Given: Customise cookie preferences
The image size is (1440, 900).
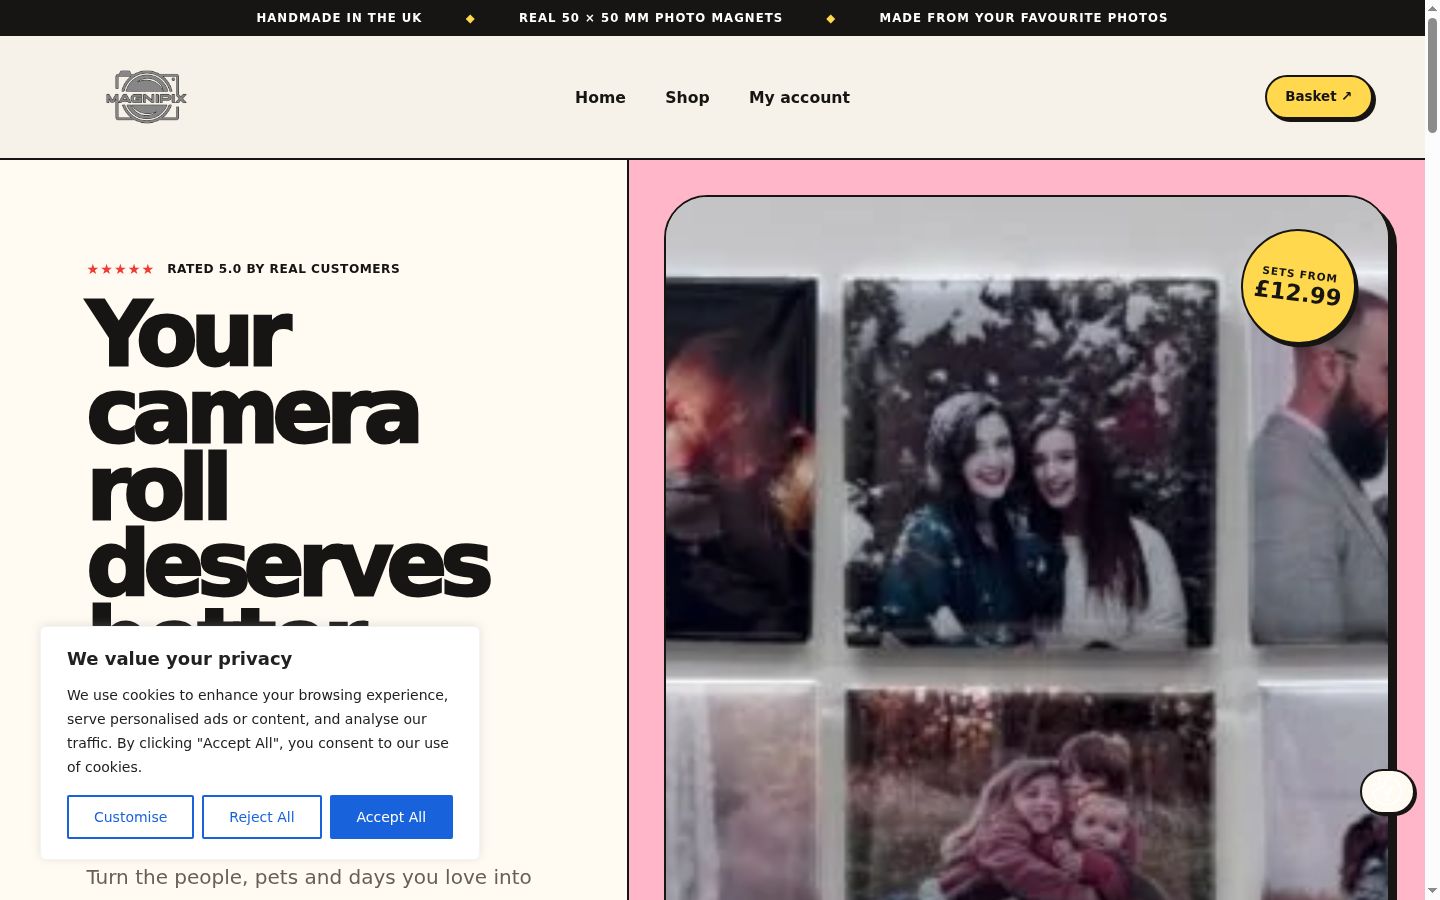Looking at the screenshot, I should click(130, 817).
